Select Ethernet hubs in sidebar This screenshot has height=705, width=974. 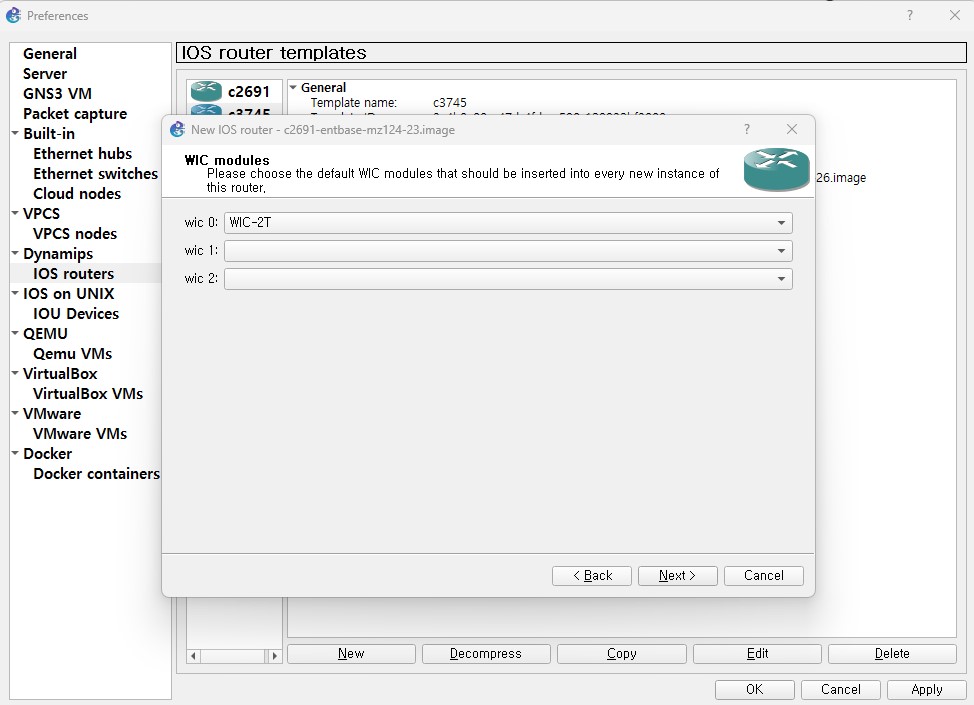point(83,153)
